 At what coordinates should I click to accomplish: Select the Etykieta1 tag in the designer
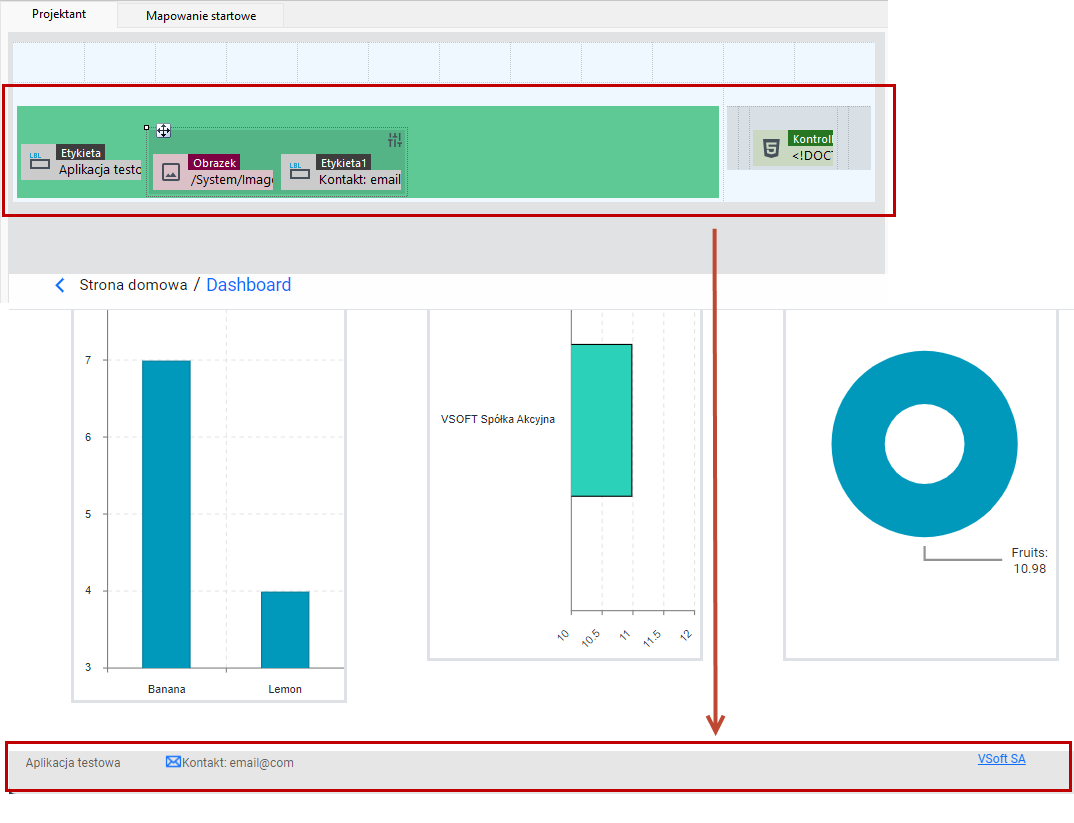pos(344,162)
